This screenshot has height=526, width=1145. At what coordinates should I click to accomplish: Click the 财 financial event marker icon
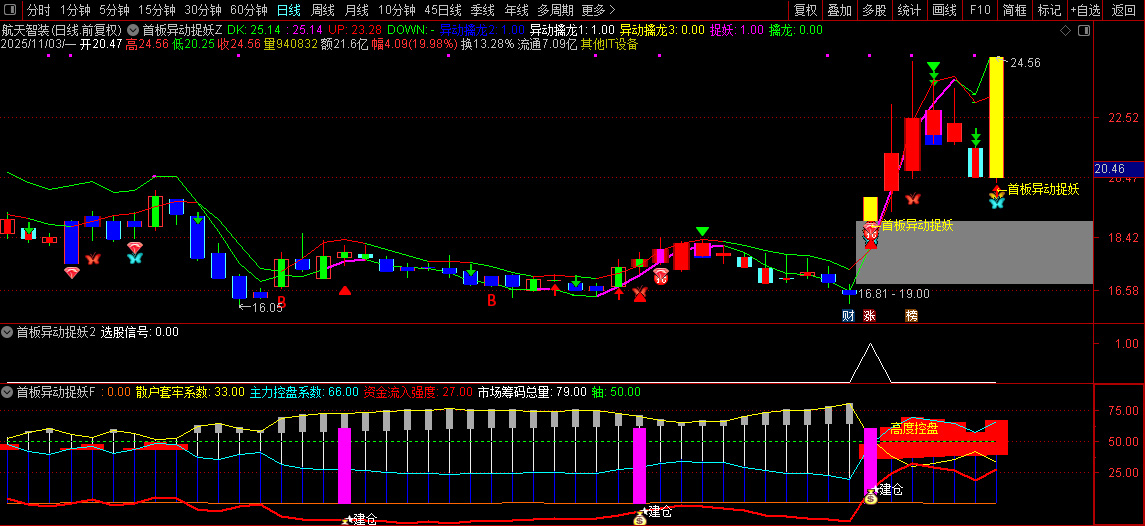coord(848,316)
